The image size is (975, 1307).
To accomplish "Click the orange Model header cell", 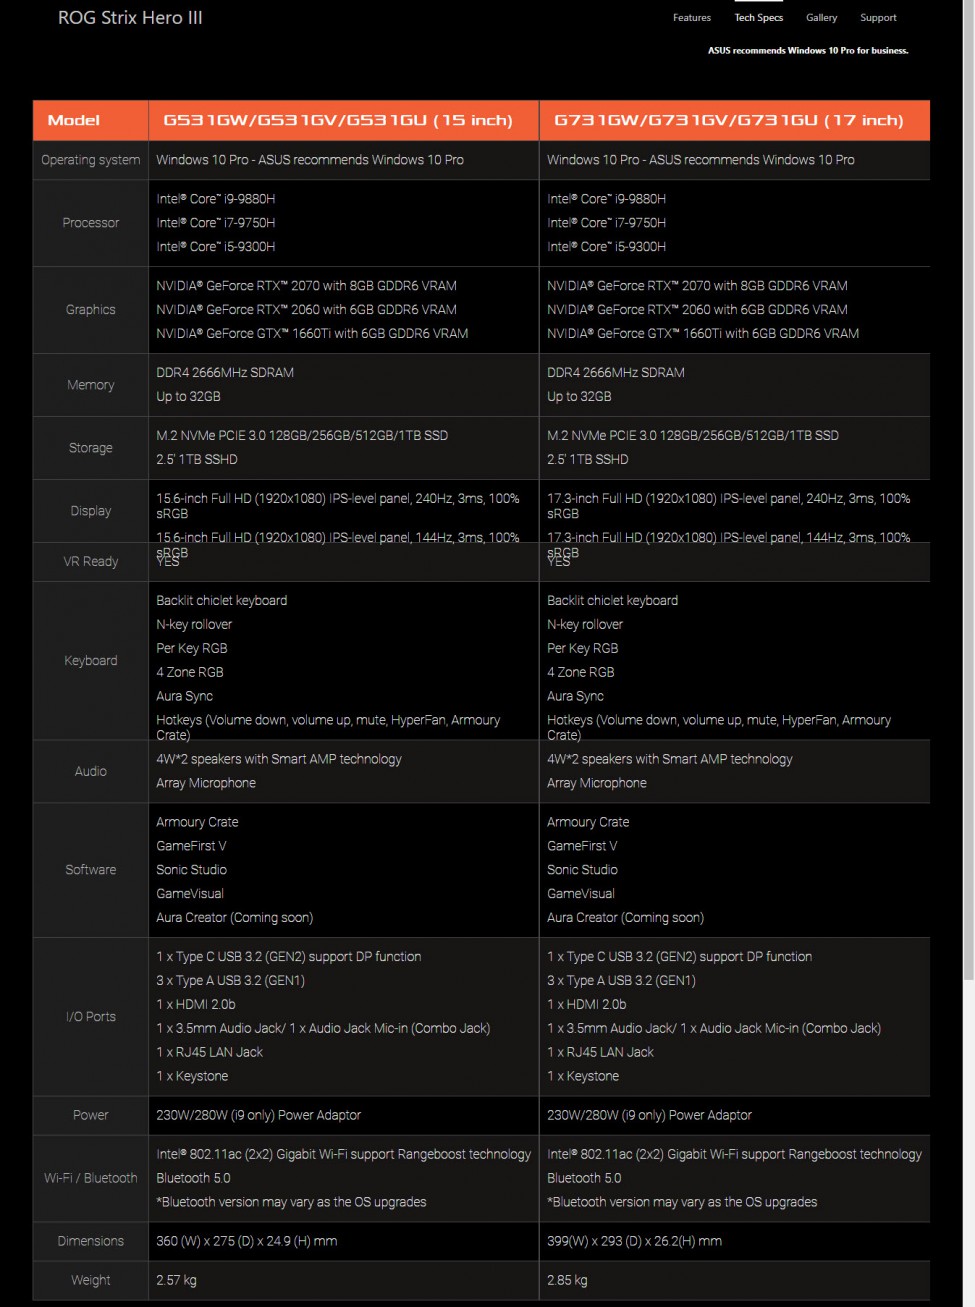I will pos(74,120).
